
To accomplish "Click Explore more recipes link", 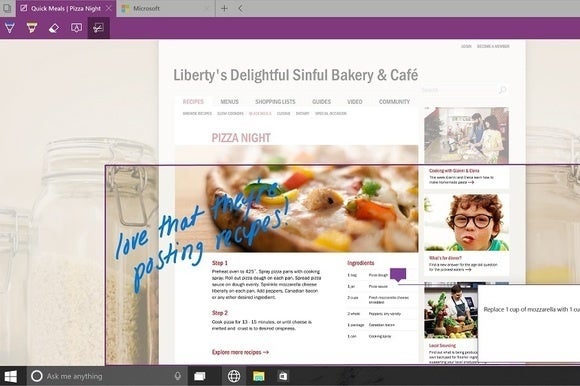I will pyautogui.click(x=240, y=352).
